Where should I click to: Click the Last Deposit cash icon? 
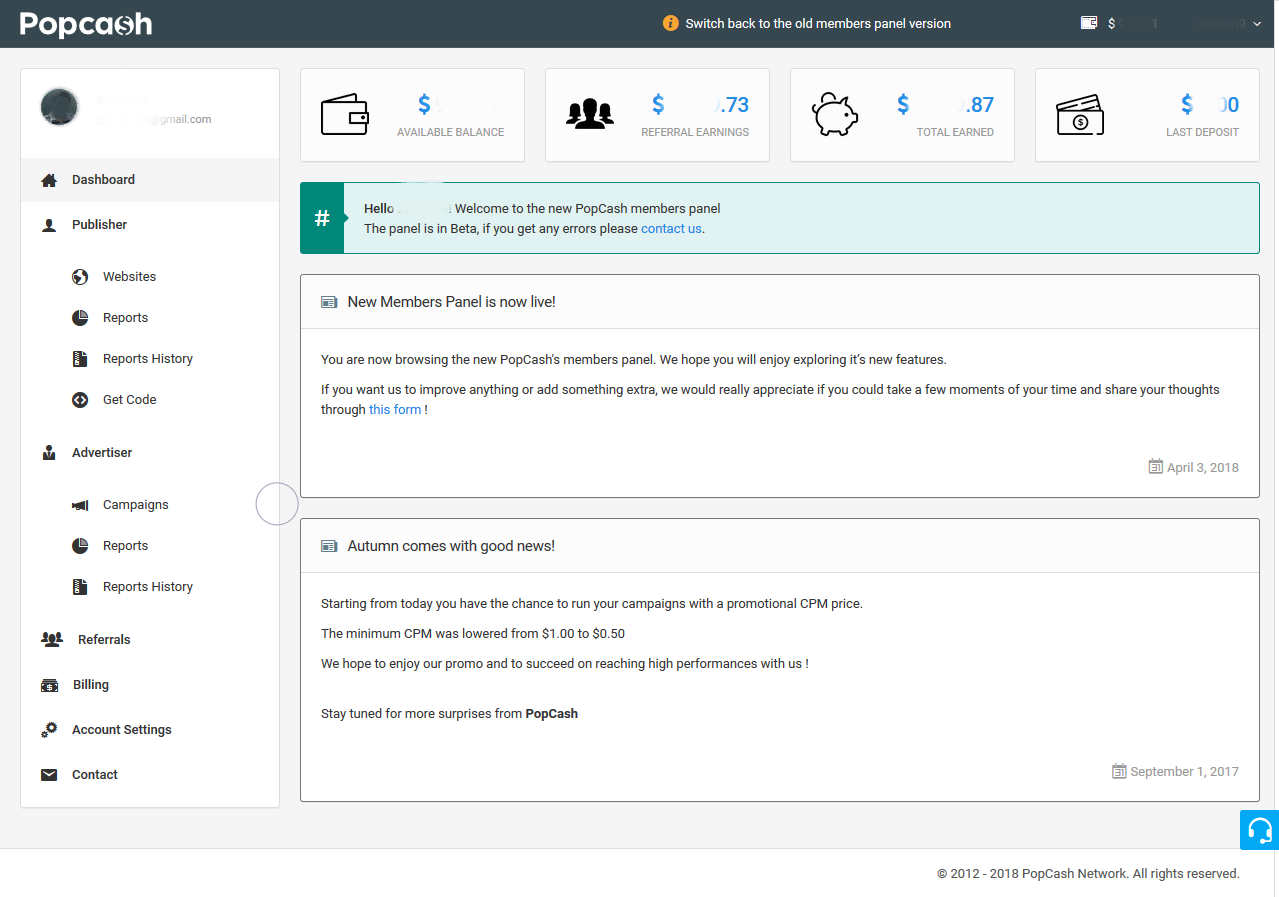pyautogui.click(x=1080, y=115)
